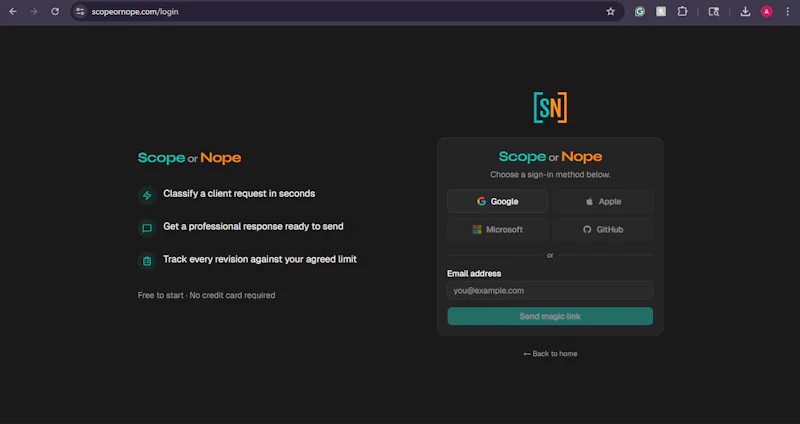
Task: Sign in with Google
Action: click(497, 202)
